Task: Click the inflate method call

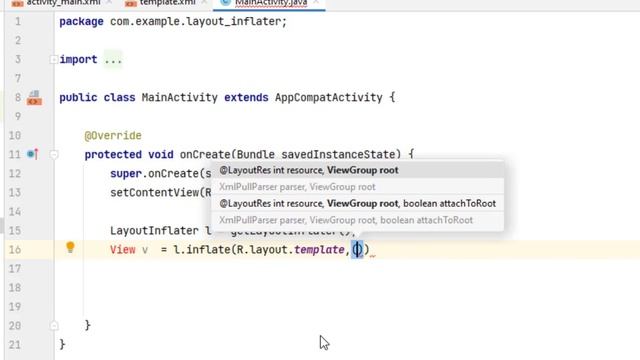Action: pyautogui.click(x=208, y=250)
